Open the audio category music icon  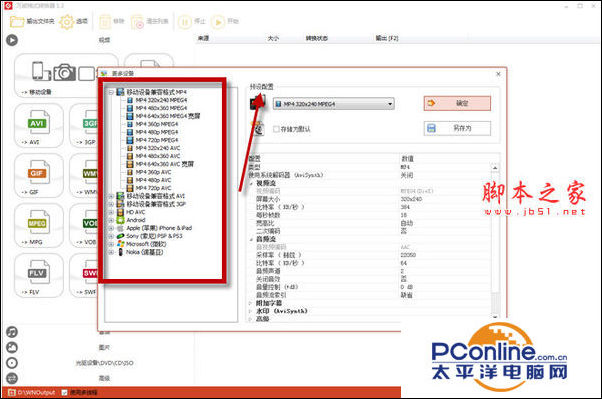12,332
